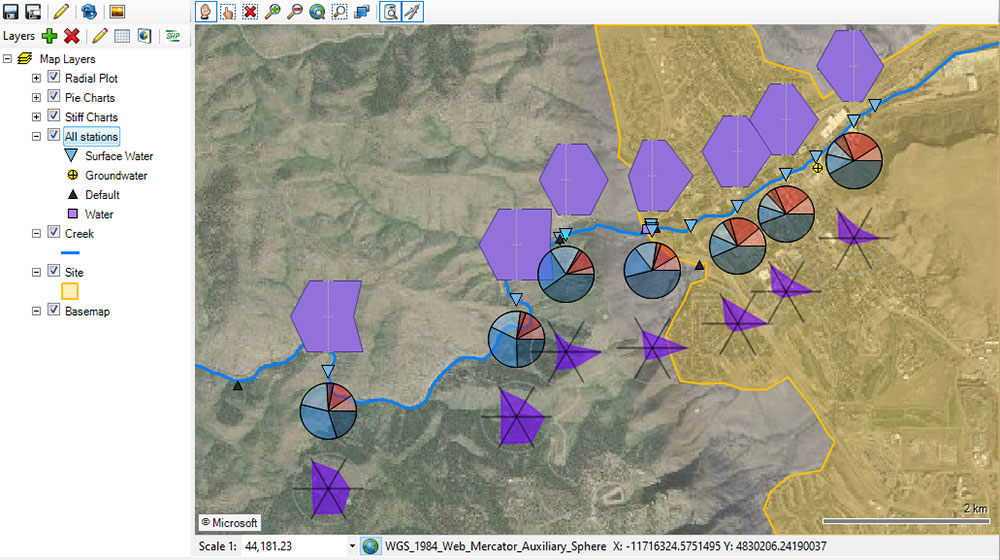The height and width of the screenshot is (560, 1000).
Task: Select the Pan hand tool
Action: [x=207, y=12]
